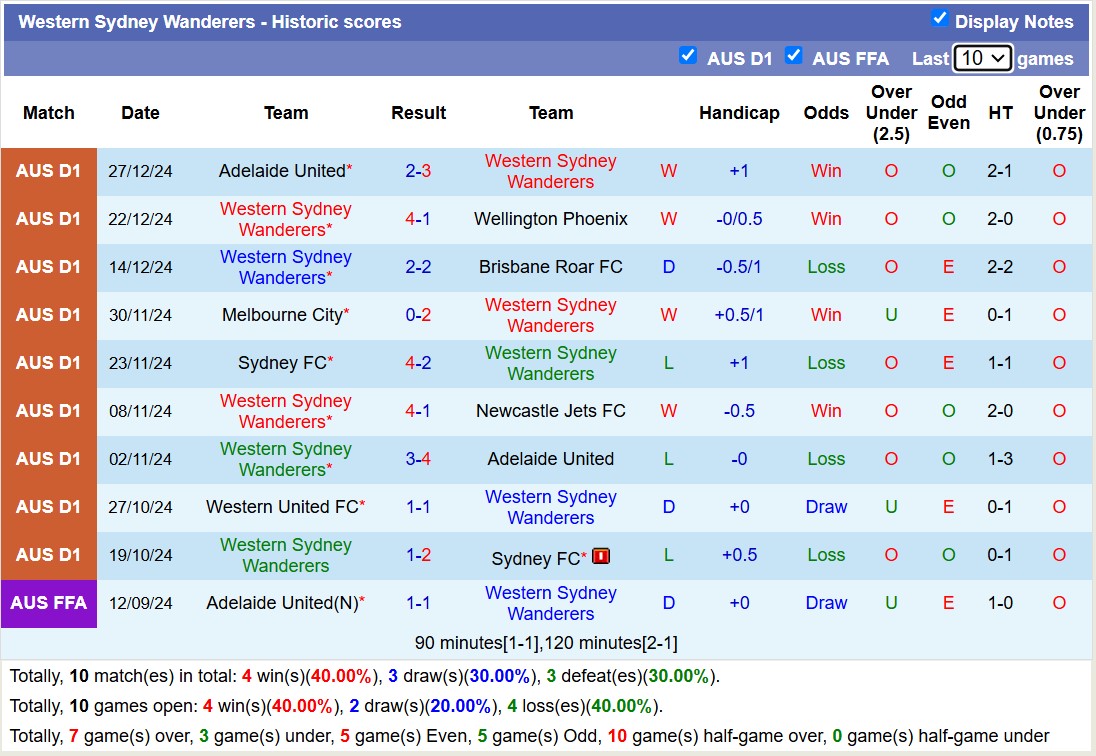Viewport: 1096px width, 756px height.
Task: Click Melbourne City team name
Action: click(280, 315)
